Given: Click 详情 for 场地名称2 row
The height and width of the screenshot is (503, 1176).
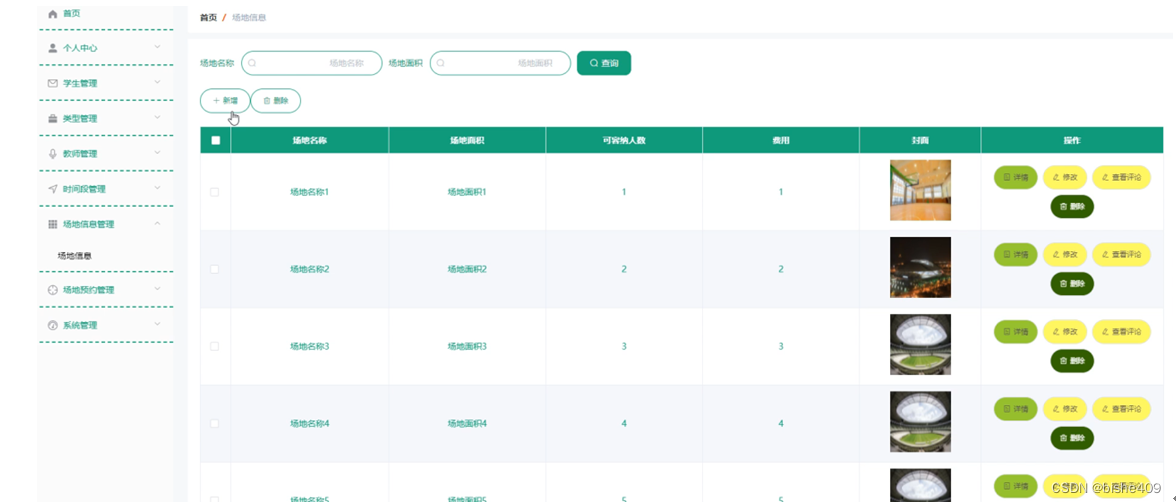Looking at the screenshot, I should pos(1016,255).
